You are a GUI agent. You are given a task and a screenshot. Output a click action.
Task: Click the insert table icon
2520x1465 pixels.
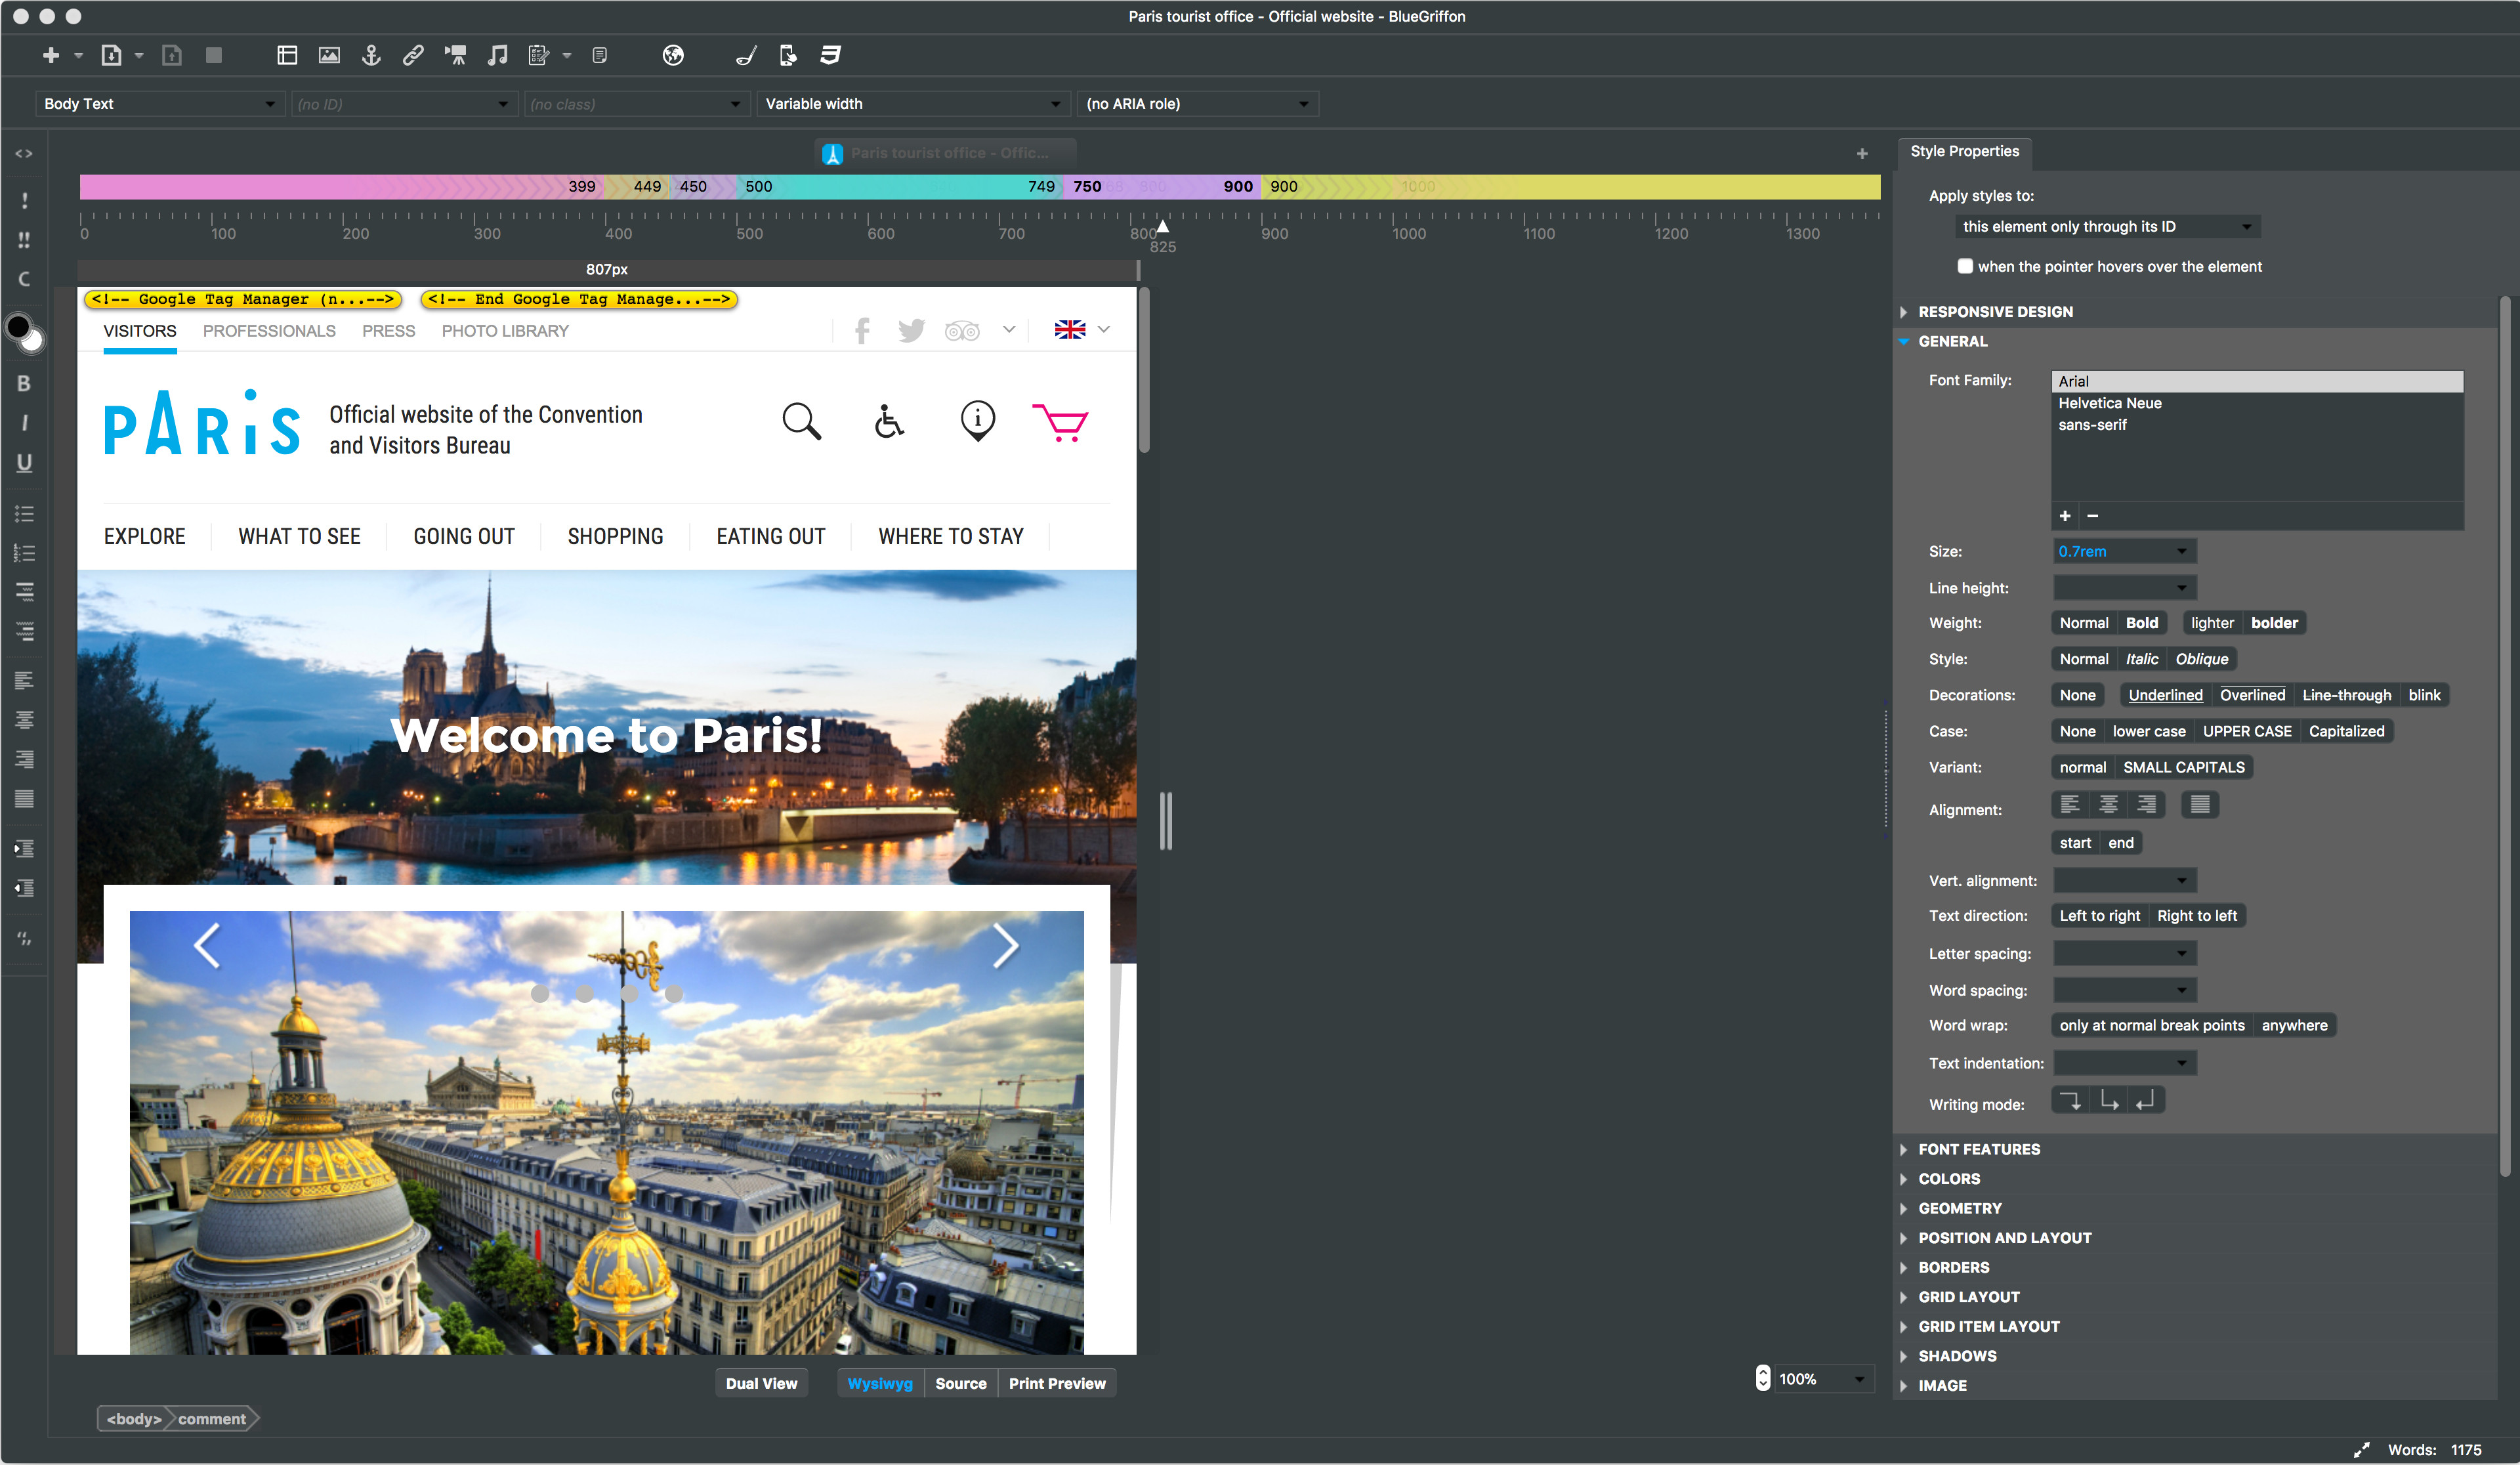tap(287, 56)
